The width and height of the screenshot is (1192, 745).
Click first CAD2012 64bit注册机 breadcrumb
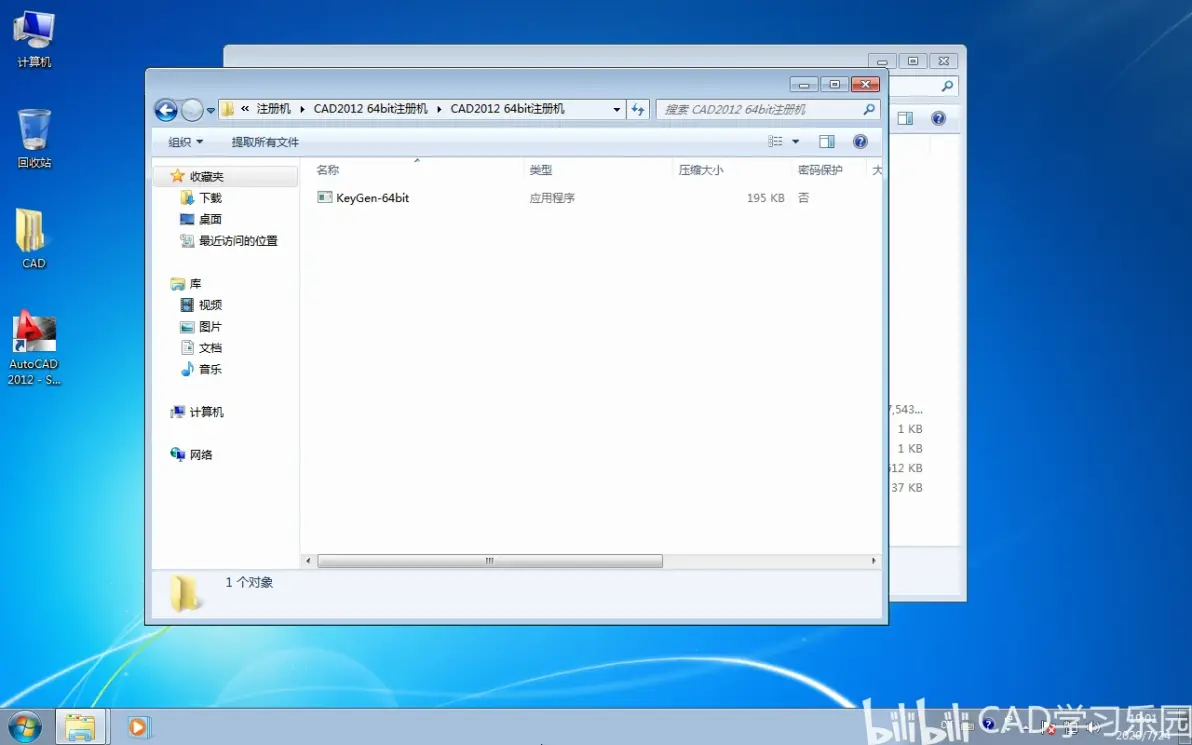[x=370, y=109]
